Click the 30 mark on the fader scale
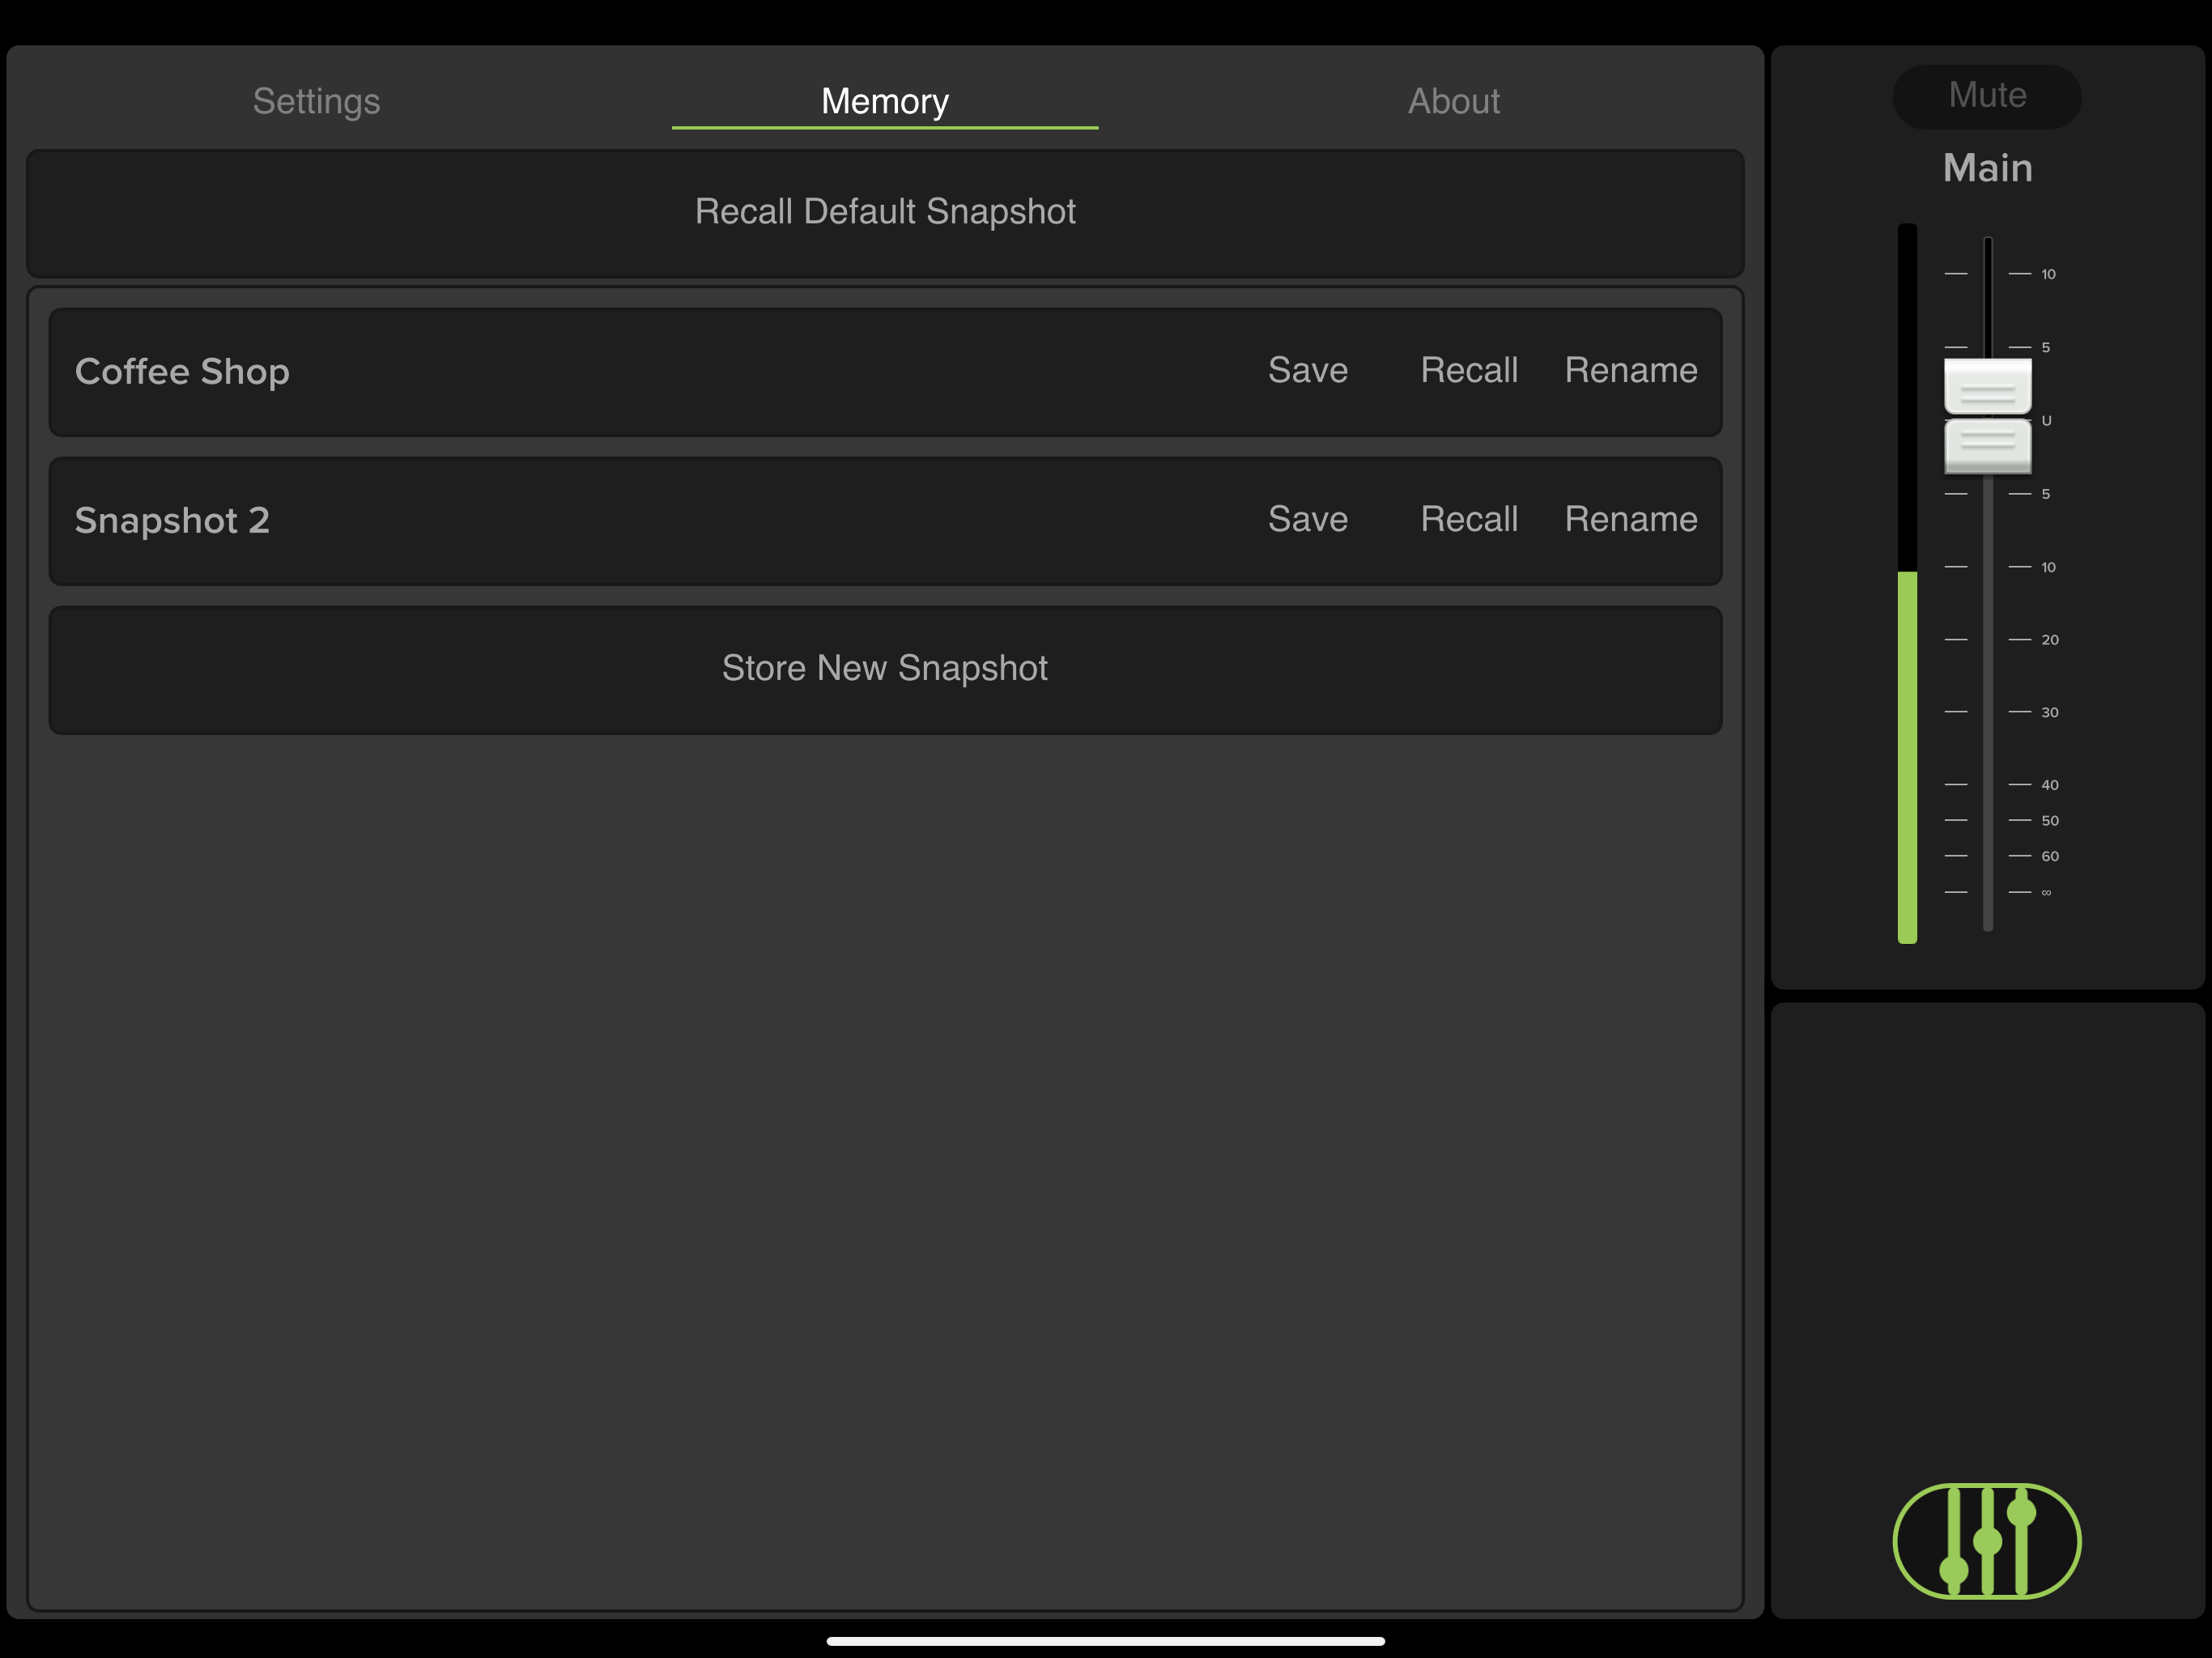 click(x=2049, y=712)
